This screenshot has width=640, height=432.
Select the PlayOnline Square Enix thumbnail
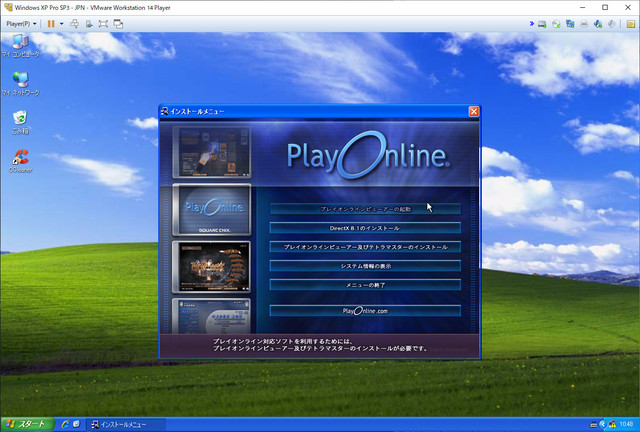click(x=212, y=209)
